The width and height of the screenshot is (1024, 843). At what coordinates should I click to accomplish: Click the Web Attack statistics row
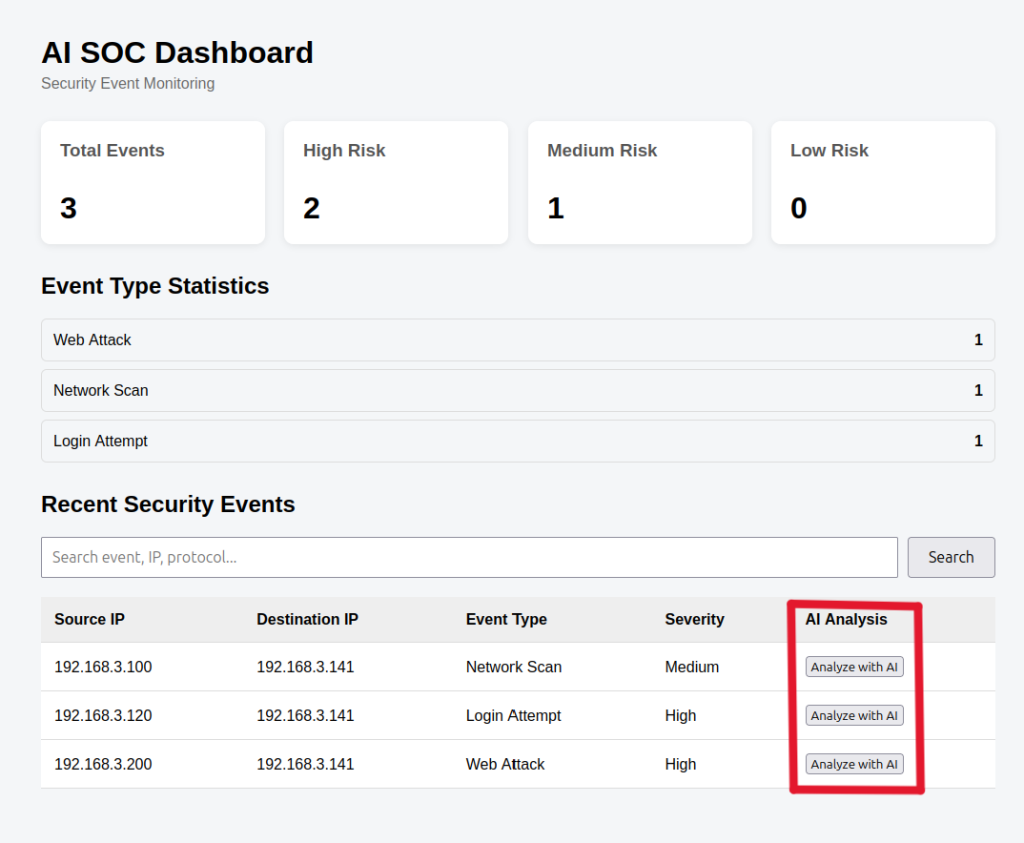(518, 340)
